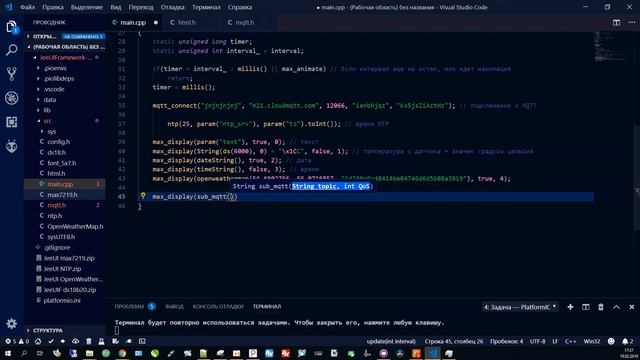Split the editor to the right

pos(616,22)
